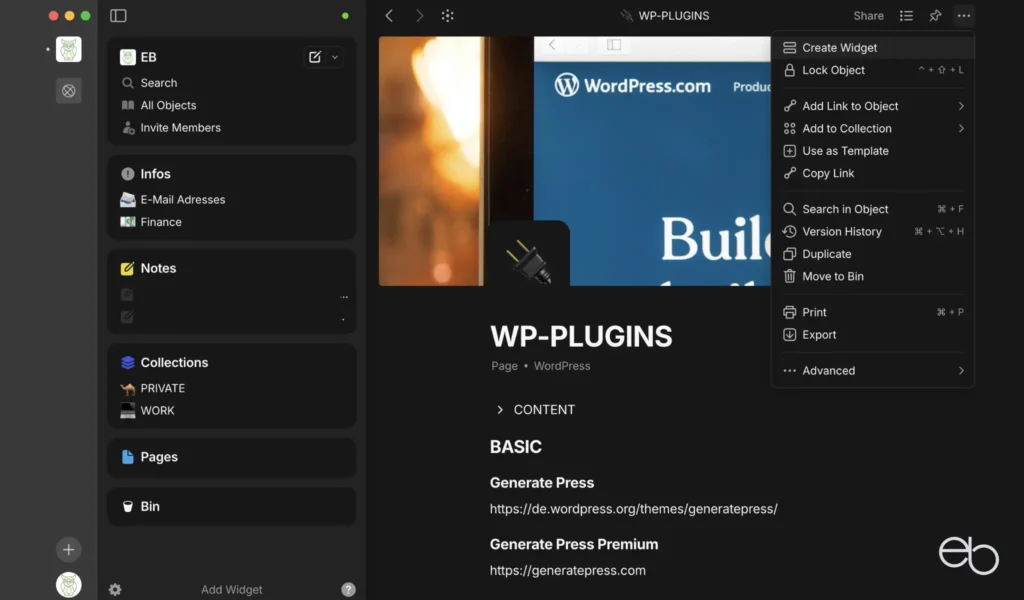The height and width of the screenshot is (600, 1024).
Task: Open the WORK collection
Action: pos(157,411)
